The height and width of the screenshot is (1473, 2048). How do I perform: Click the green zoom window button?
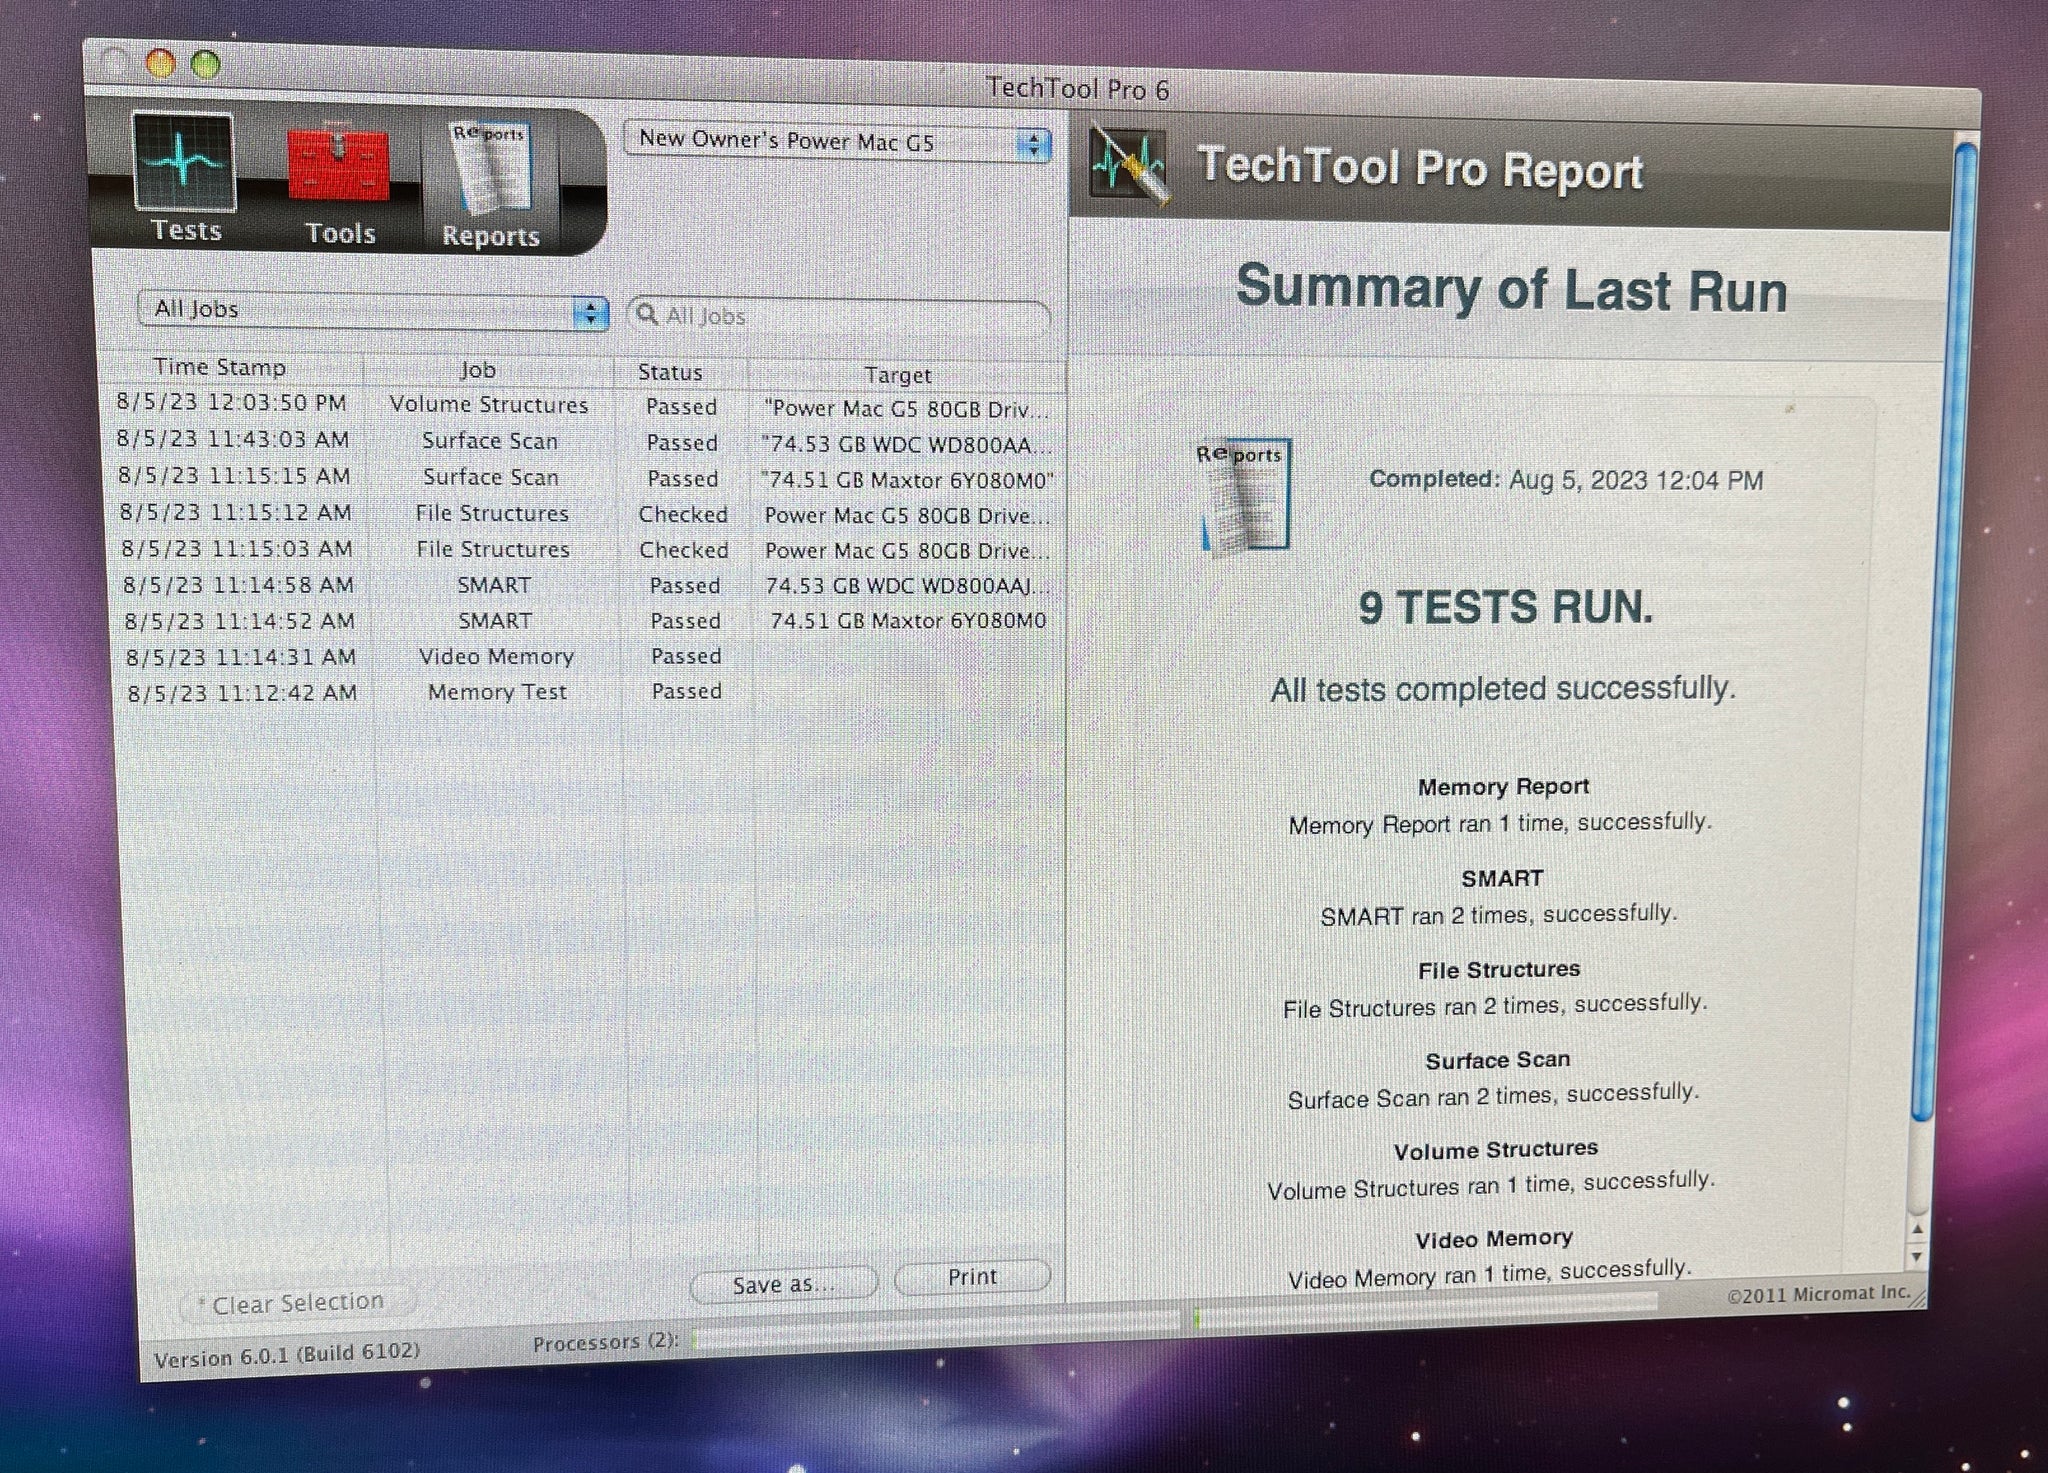[x=206, y=65]
